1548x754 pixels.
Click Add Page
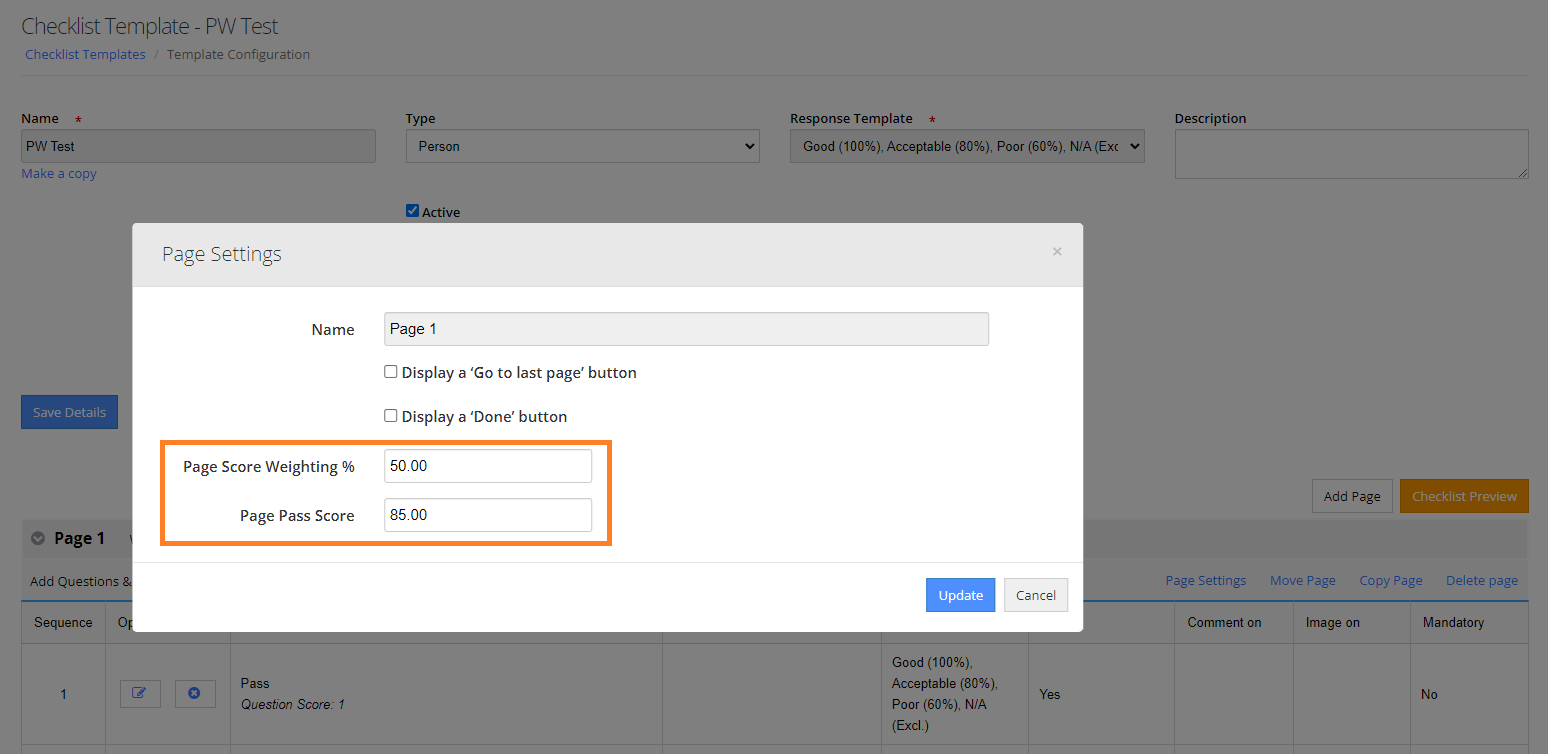click(x=1352, y=495)
